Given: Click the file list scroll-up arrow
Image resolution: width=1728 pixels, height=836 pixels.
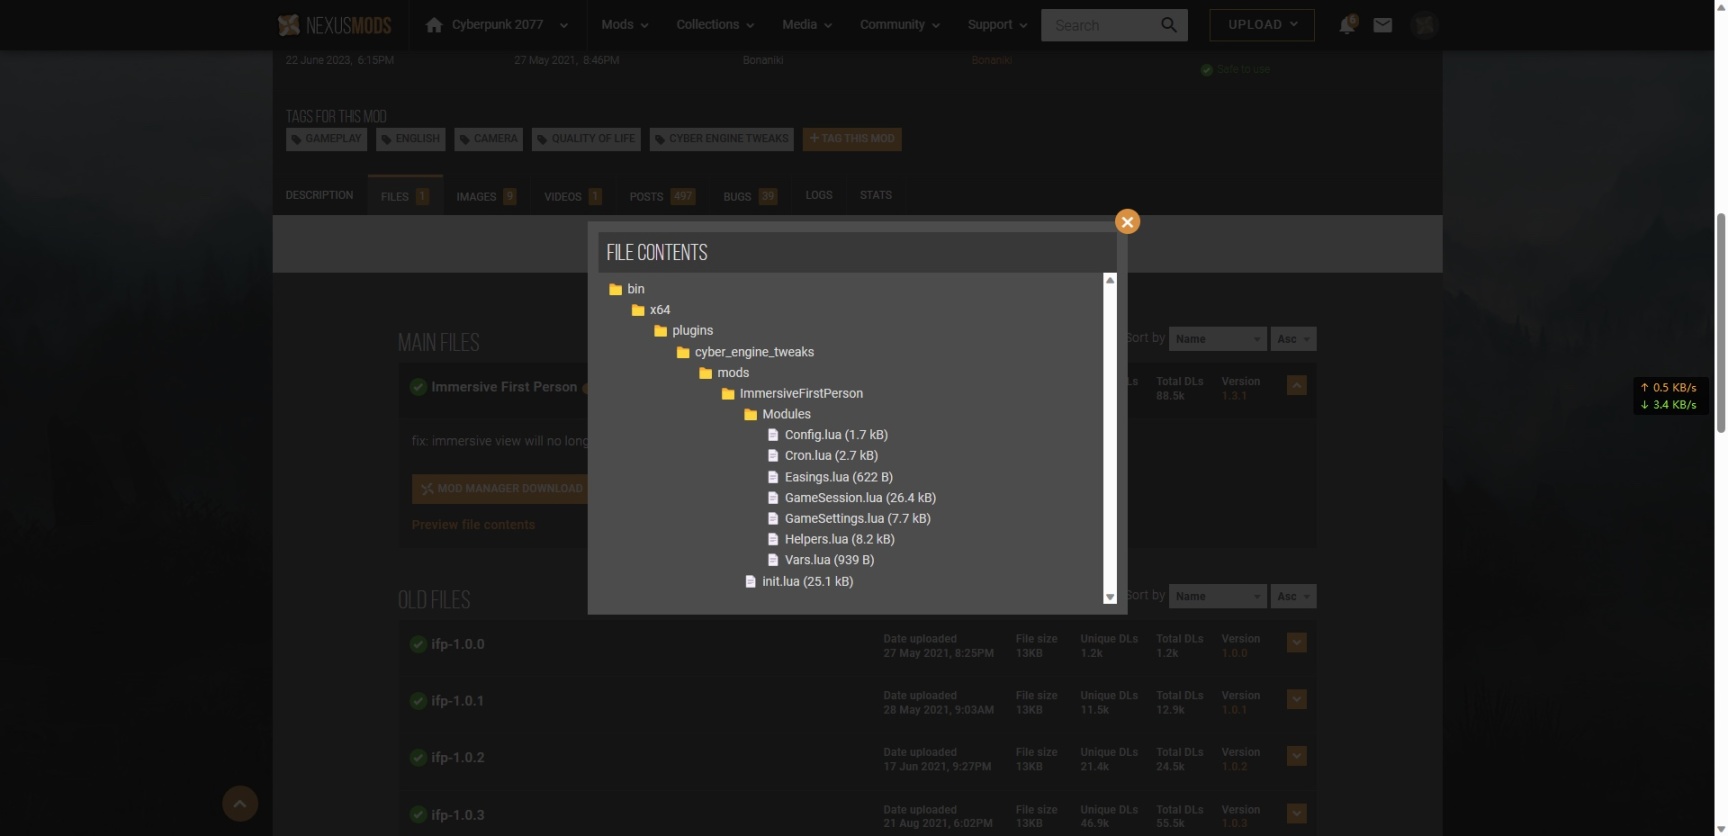Looking at the screenshot, I should coord(1109,280).
